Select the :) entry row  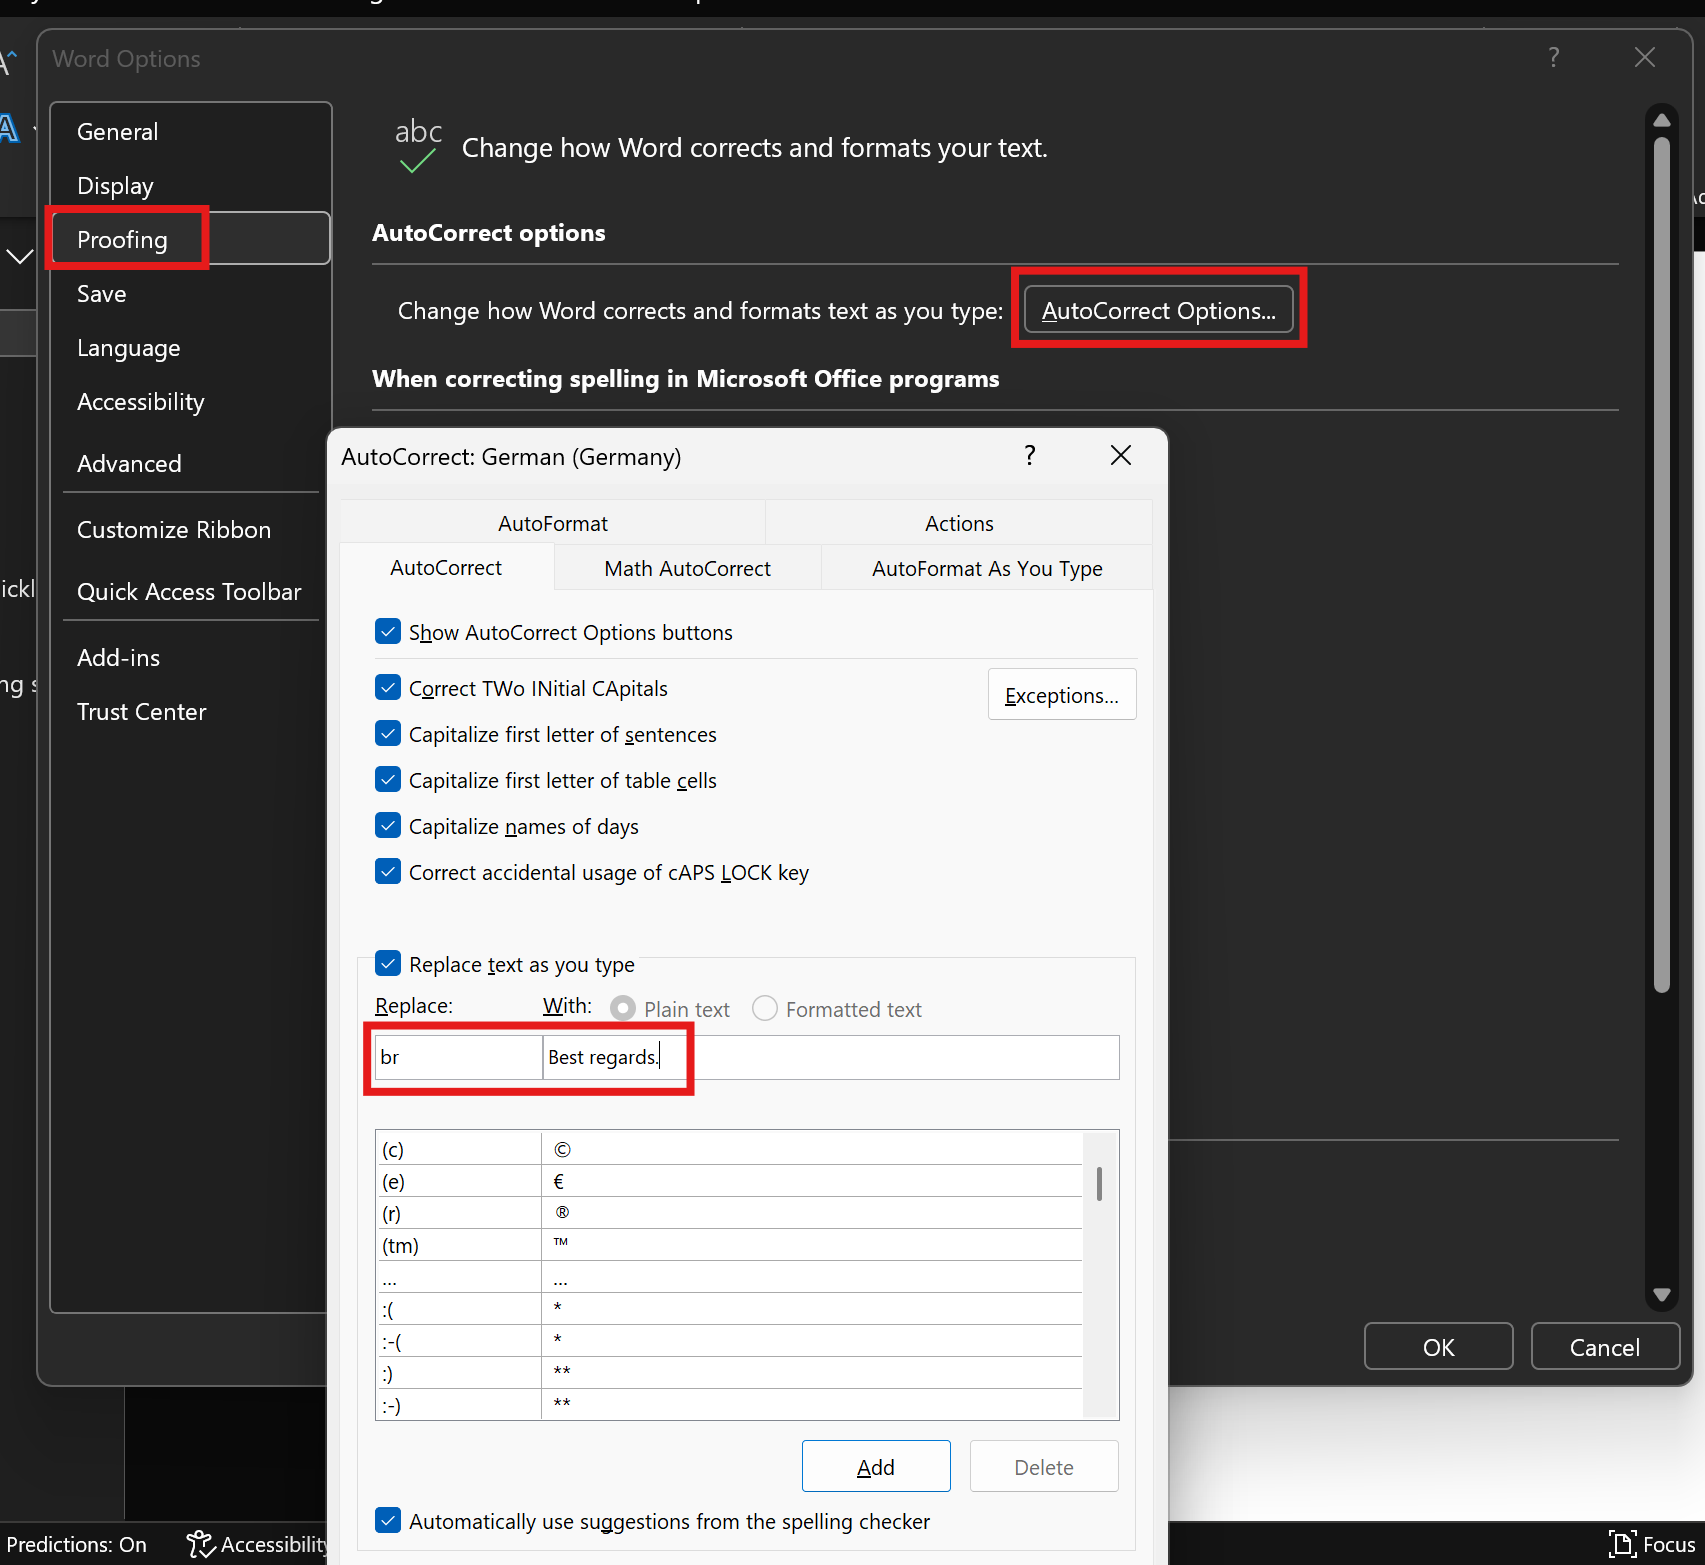[729, 1373]
